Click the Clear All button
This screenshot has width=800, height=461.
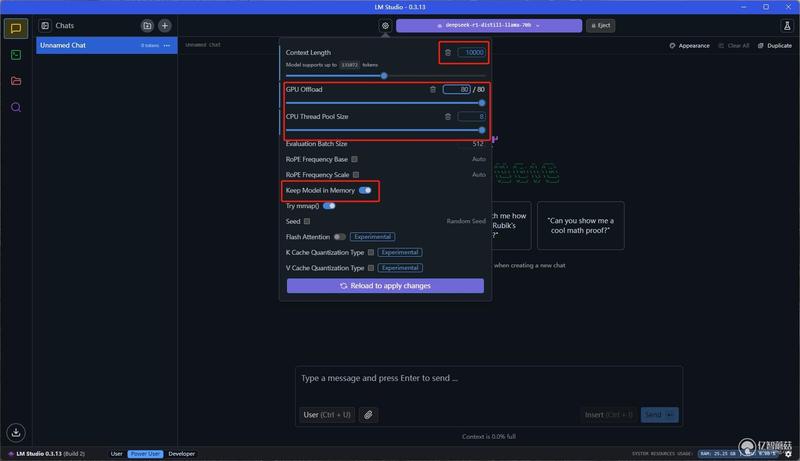[734, 45]
